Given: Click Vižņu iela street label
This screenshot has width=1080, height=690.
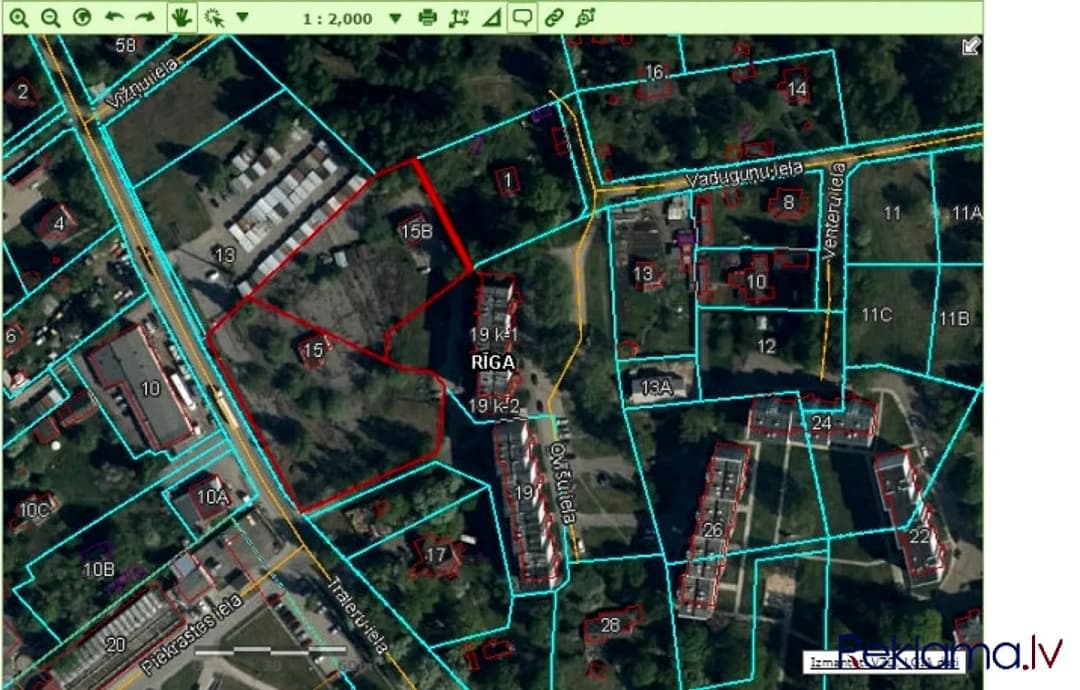Looking at the screenshot, I should click(x=143, y=83).
